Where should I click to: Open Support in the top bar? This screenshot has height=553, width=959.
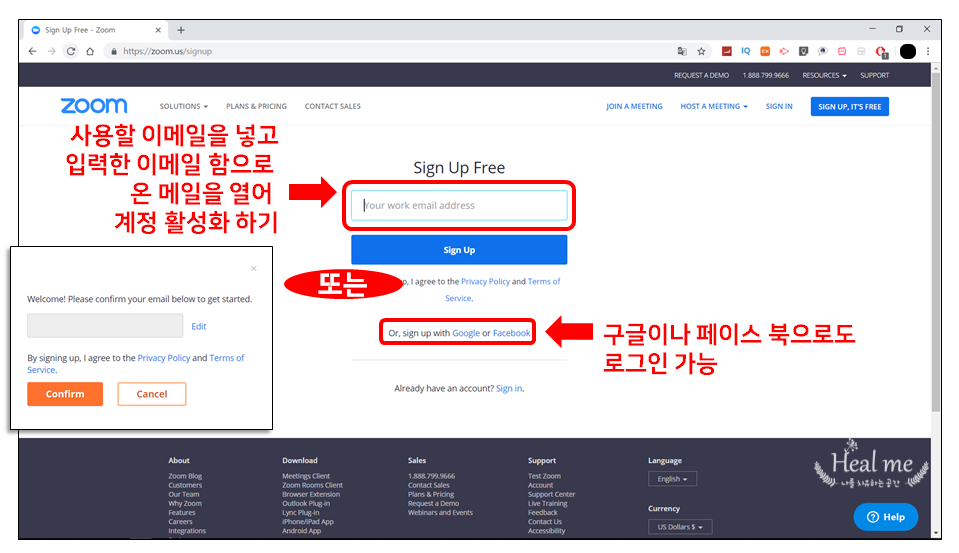[x=875, y=75]
